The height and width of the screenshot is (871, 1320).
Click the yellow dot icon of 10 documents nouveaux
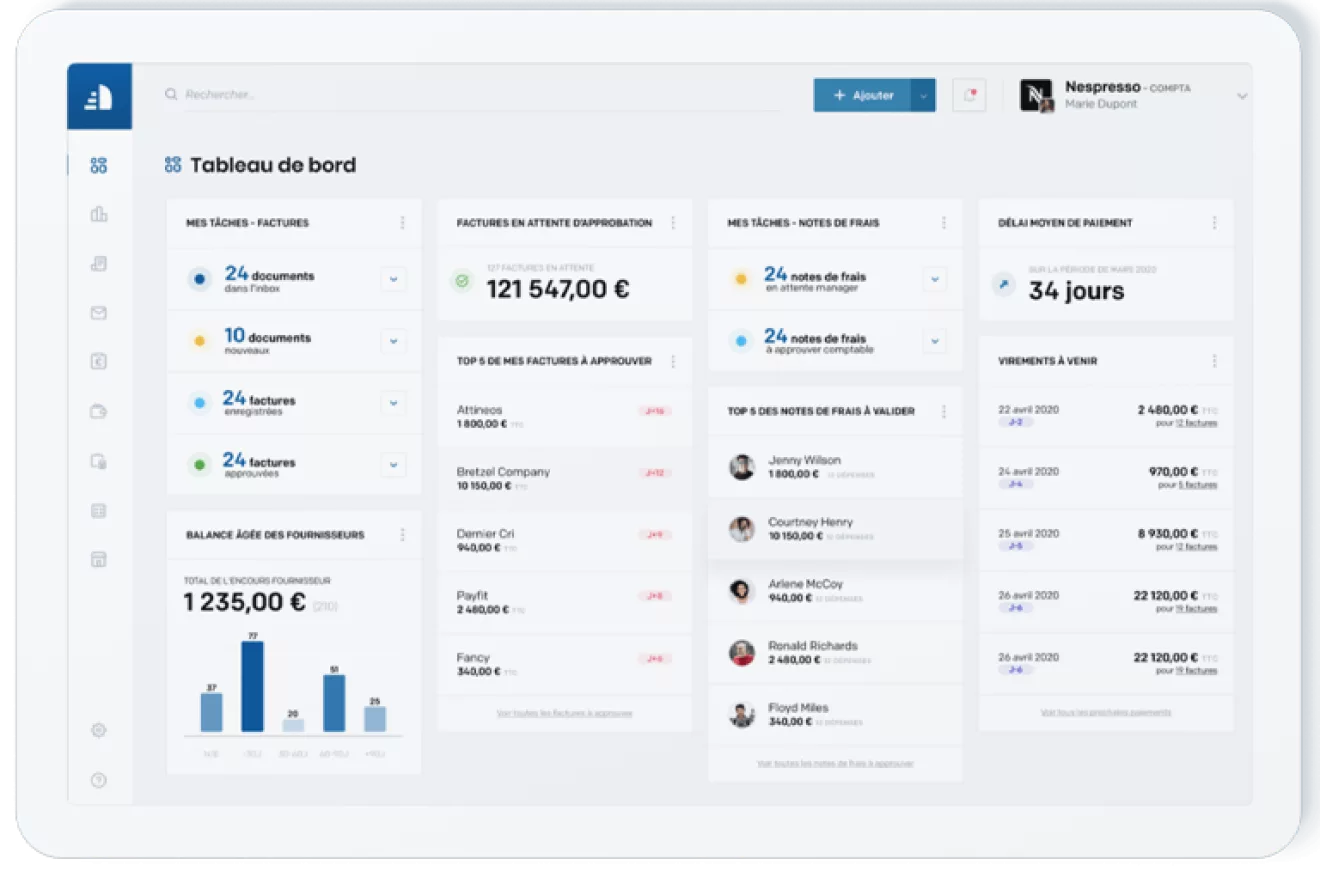200,342
